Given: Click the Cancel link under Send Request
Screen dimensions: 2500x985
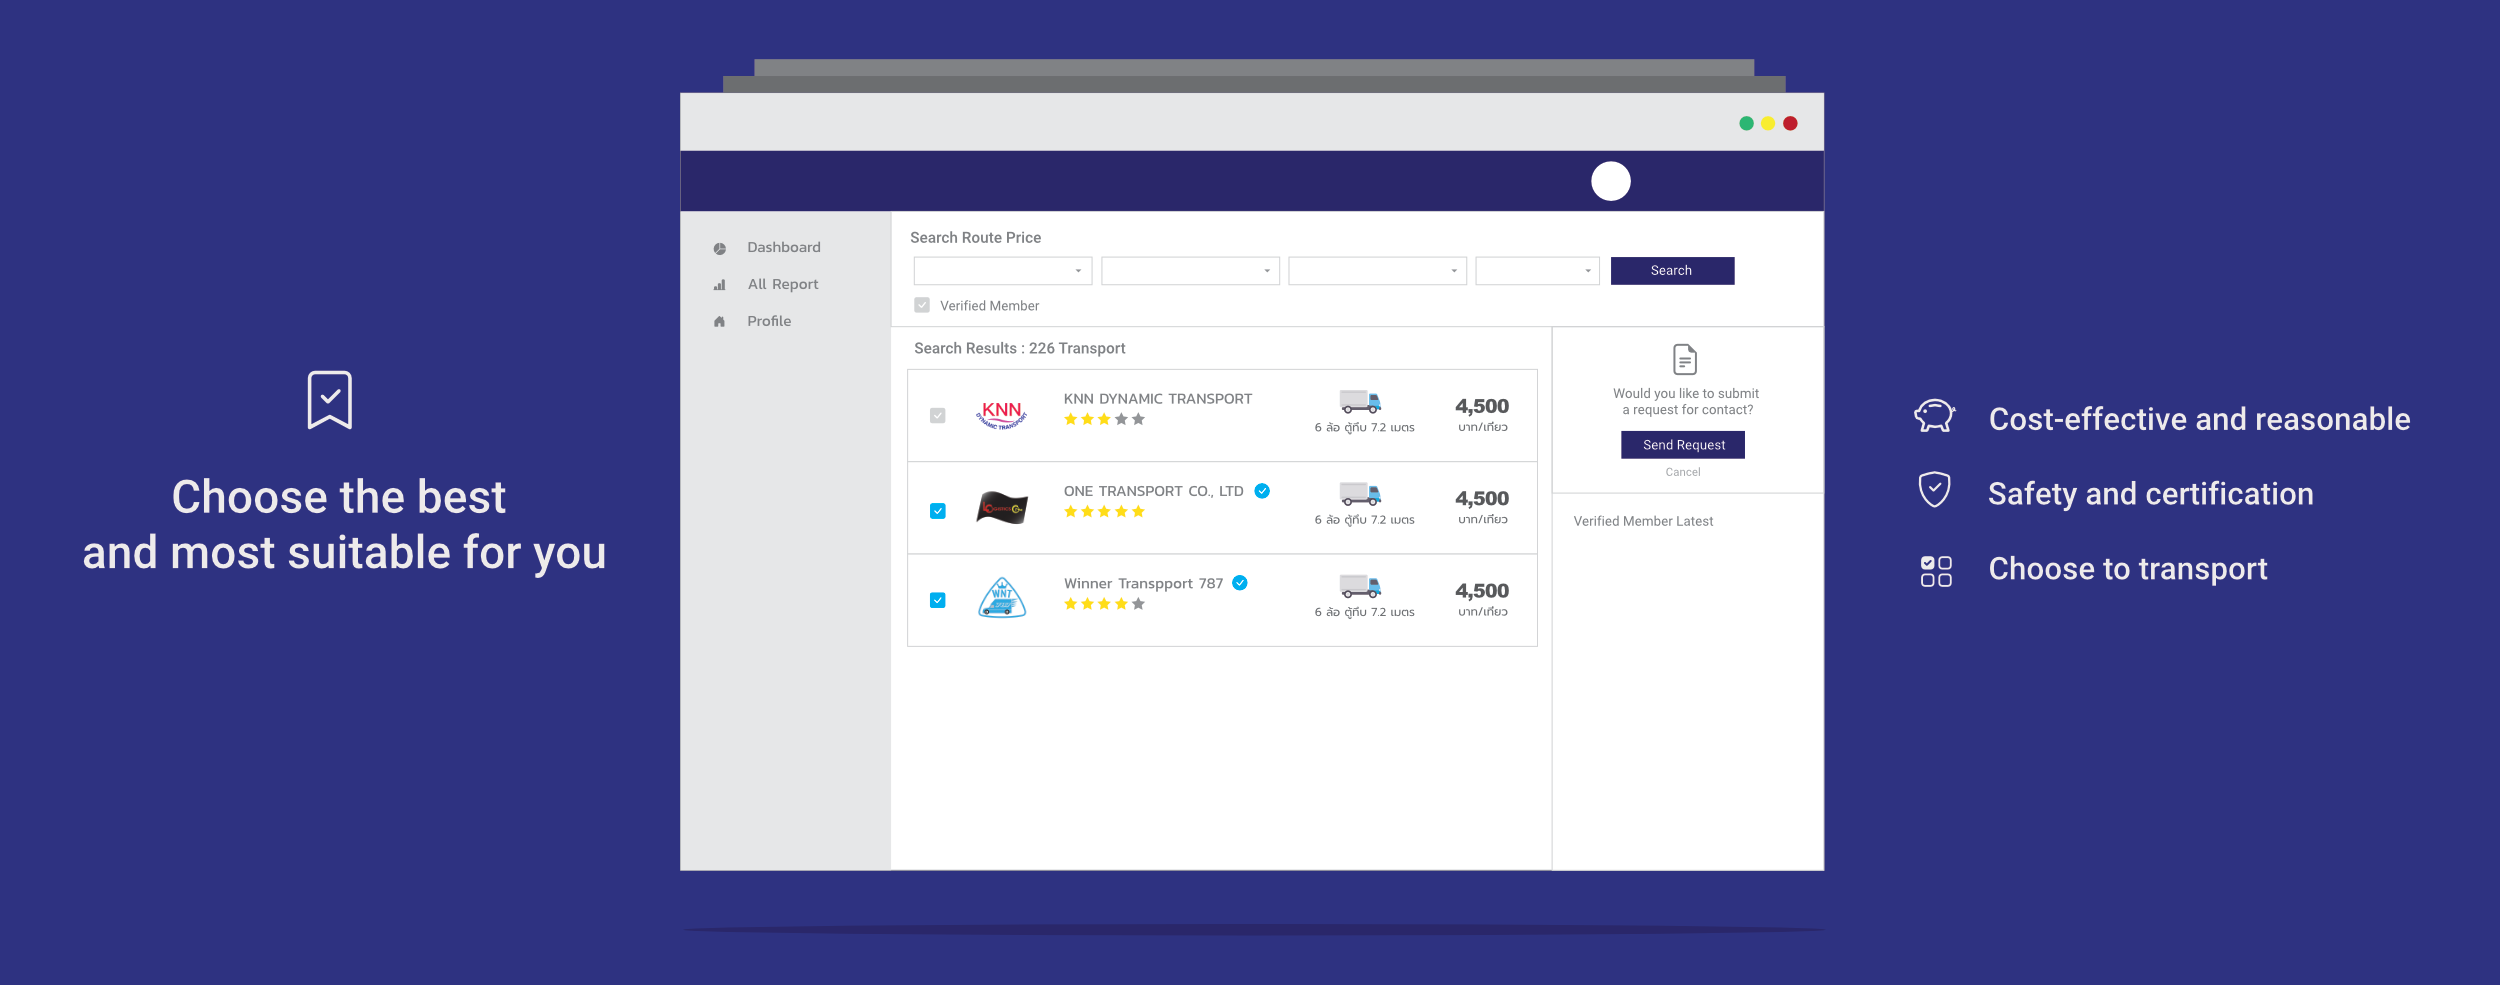Looking at the screenshot, I should coord(1682,472).
